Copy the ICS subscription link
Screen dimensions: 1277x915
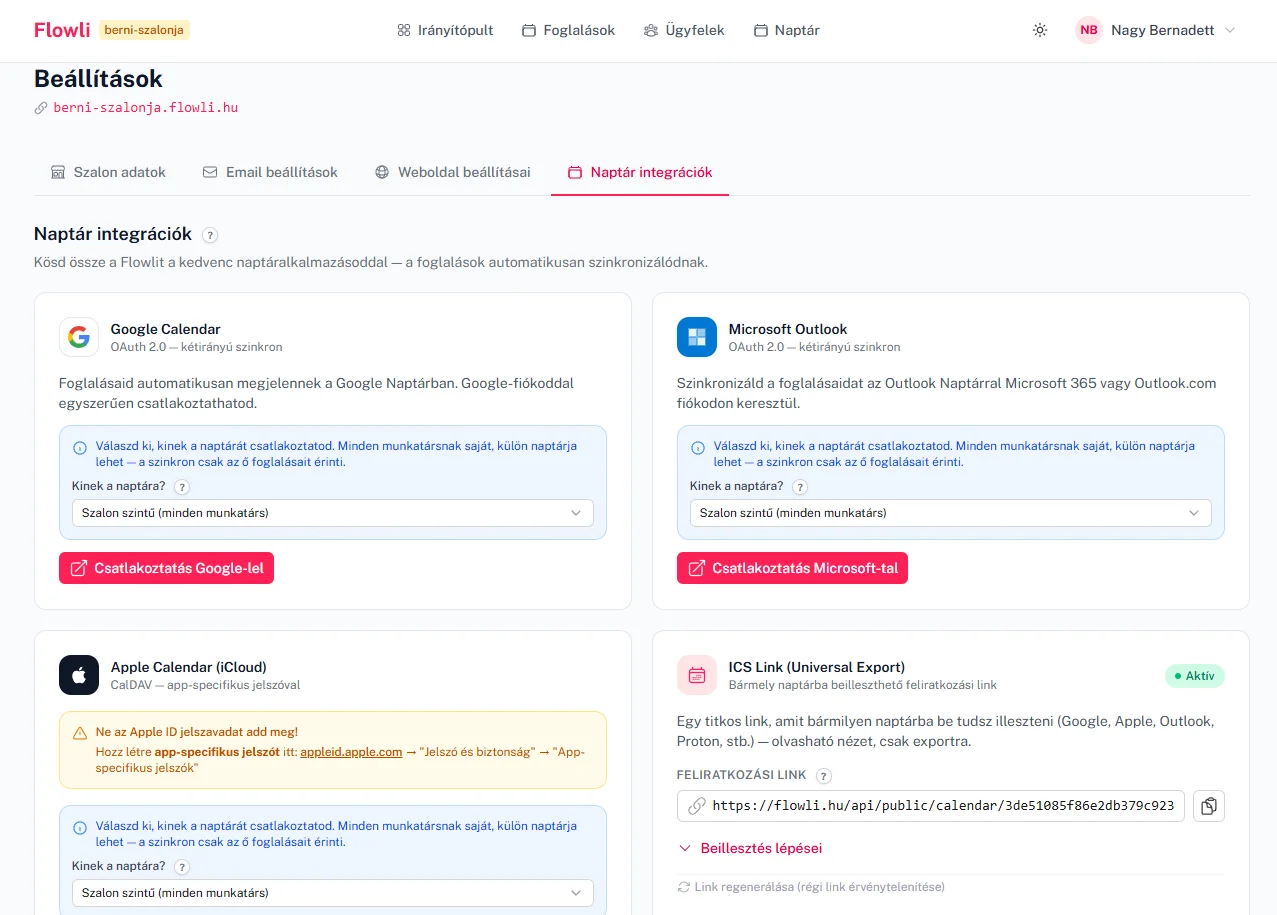coord(1209,806)
